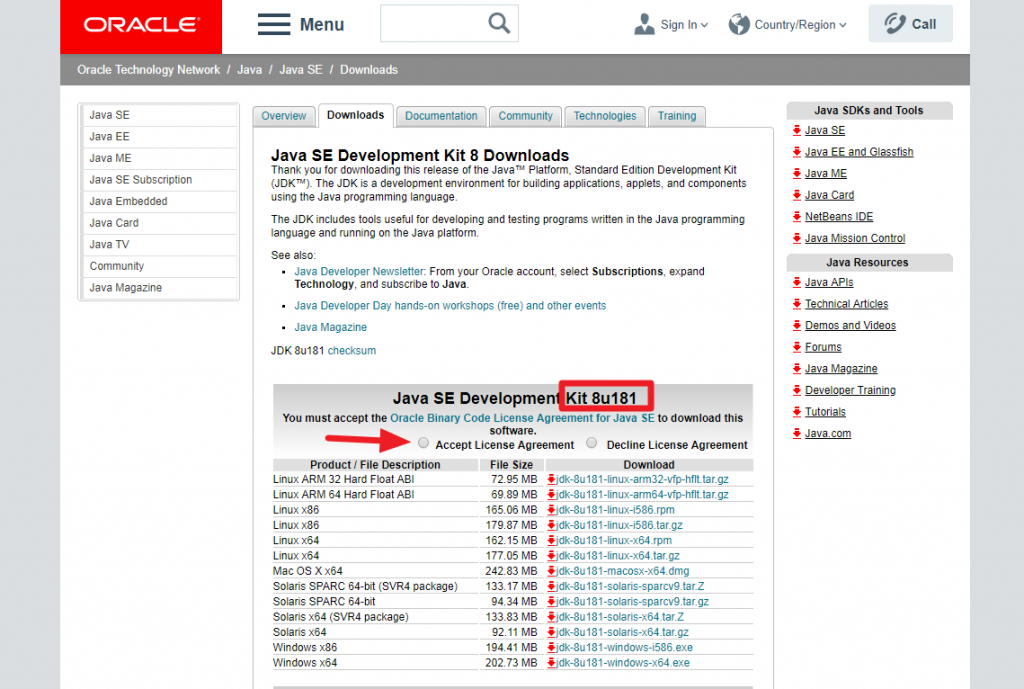Click download icon beside jdk-8u181-macosx-x64.dmg
This screenshot has height=689, width=1024.
point(551,571)
